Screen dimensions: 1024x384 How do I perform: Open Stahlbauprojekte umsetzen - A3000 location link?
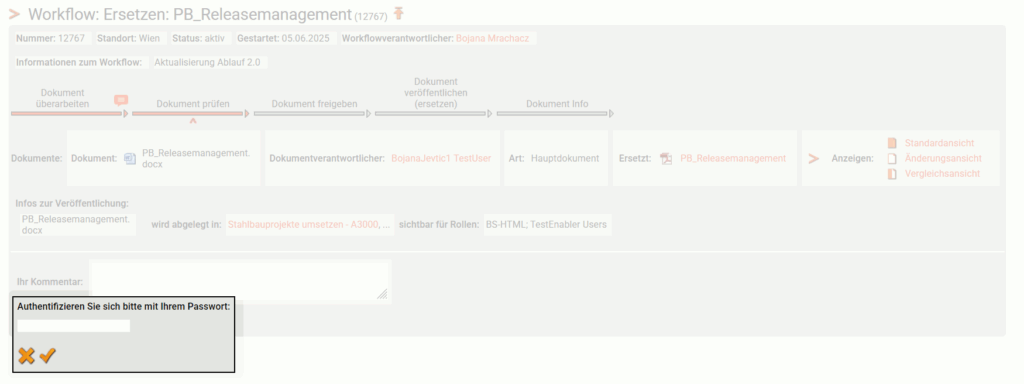[309, 225]
